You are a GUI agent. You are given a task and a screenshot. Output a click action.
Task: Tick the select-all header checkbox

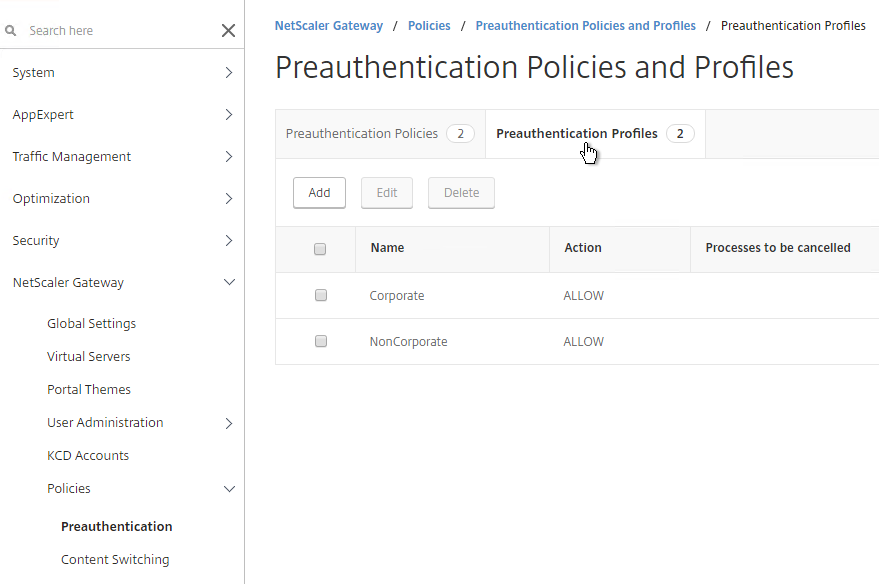pyautogui.click(x=320, y=249)
